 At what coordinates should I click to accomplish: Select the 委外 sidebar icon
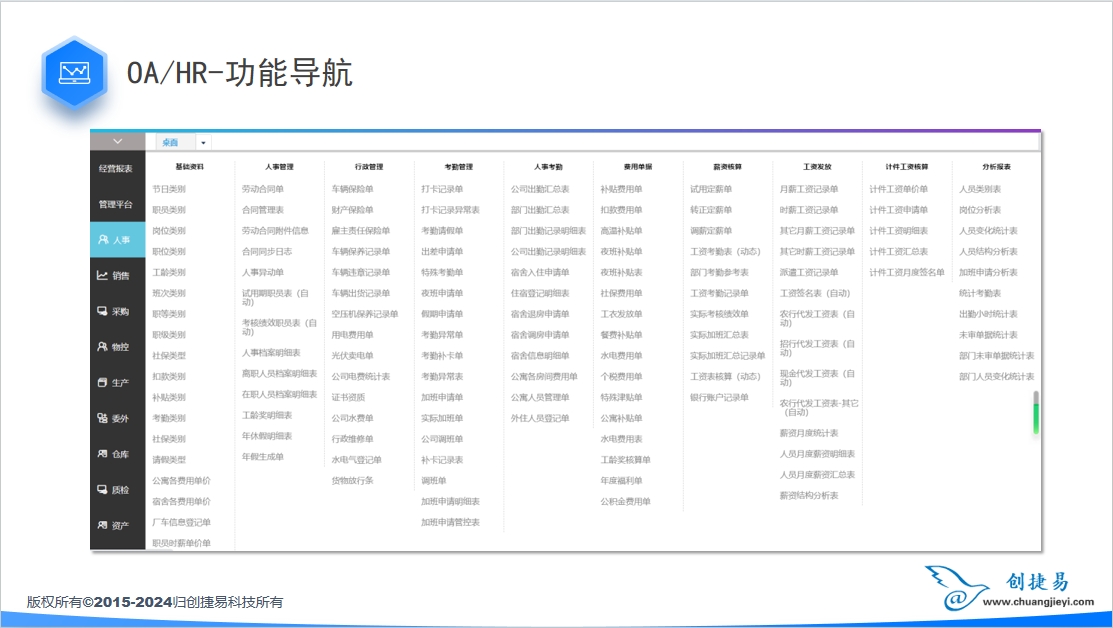(x=102, y=418)
